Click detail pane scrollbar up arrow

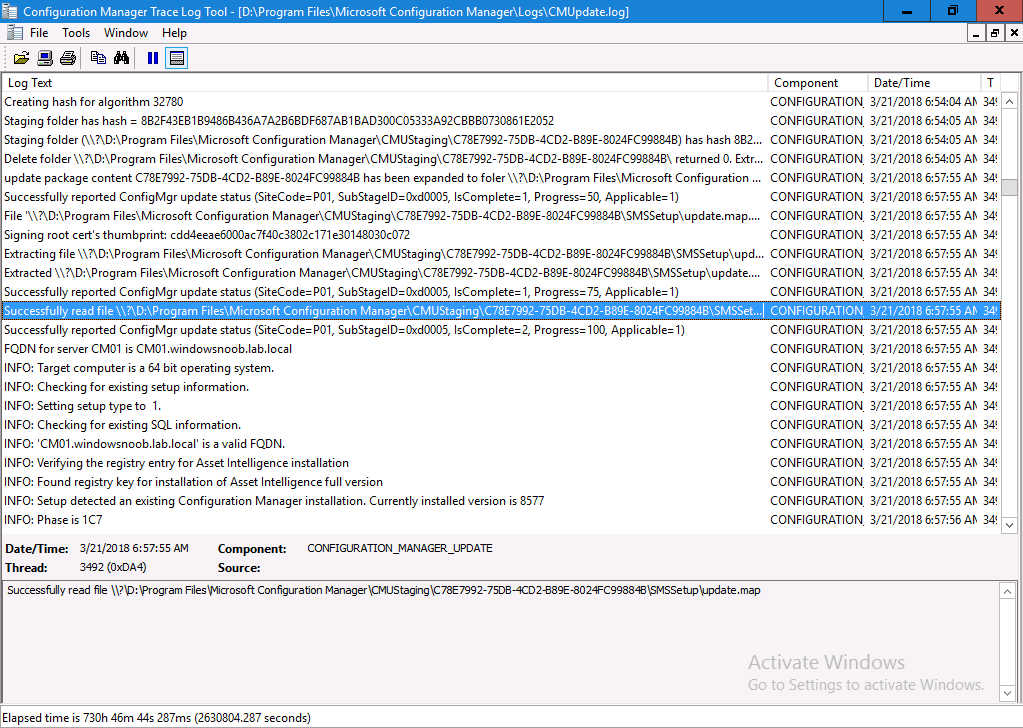tap(1007, 591)
